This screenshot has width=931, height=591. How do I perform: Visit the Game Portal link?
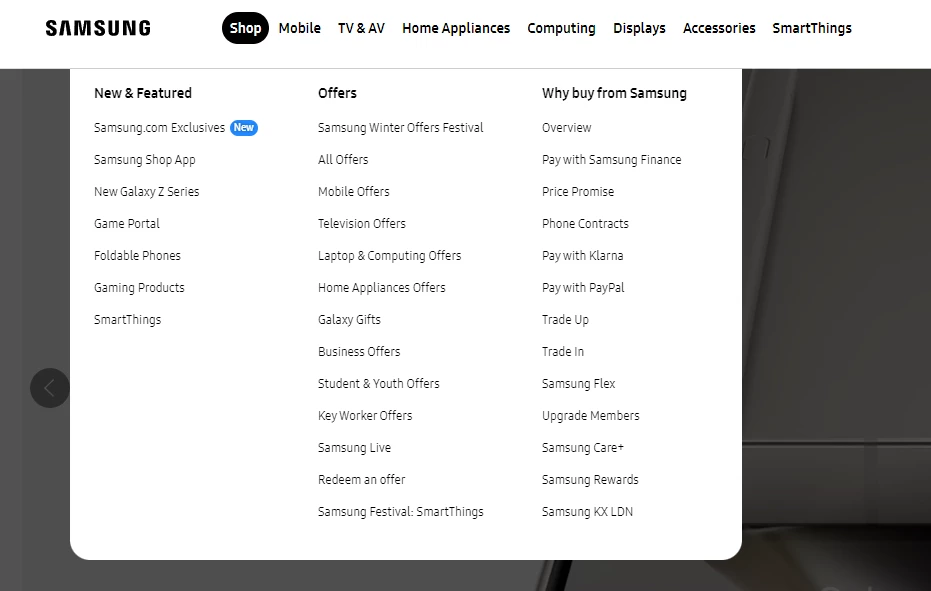[x=126, y=224]
